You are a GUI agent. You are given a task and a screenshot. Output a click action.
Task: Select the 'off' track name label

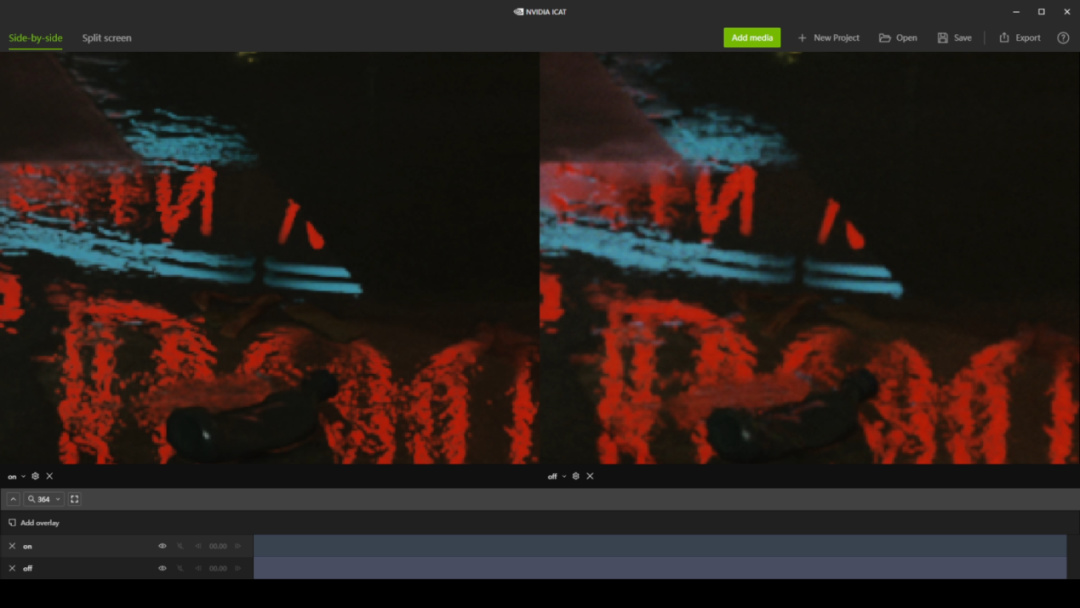pyautogui.click(x=28, y=568)
